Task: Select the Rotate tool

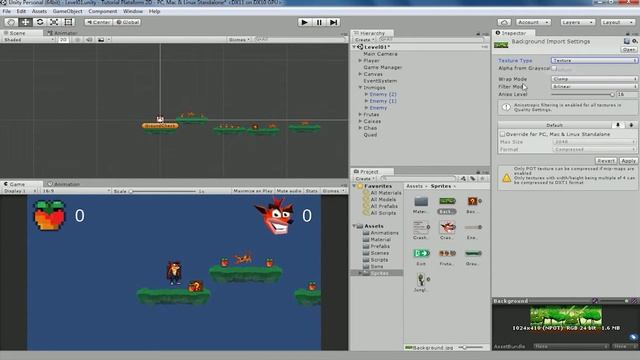Action: point(40,22)
